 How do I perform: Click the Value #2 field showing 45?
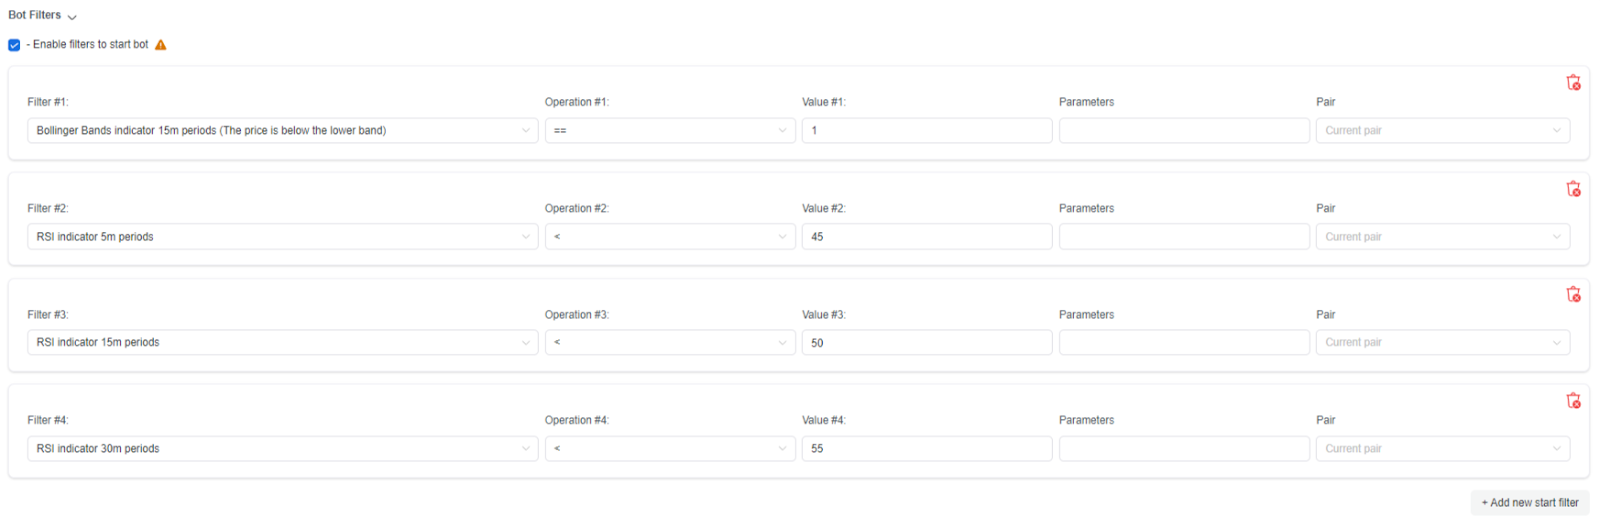[x=926, y=237]
